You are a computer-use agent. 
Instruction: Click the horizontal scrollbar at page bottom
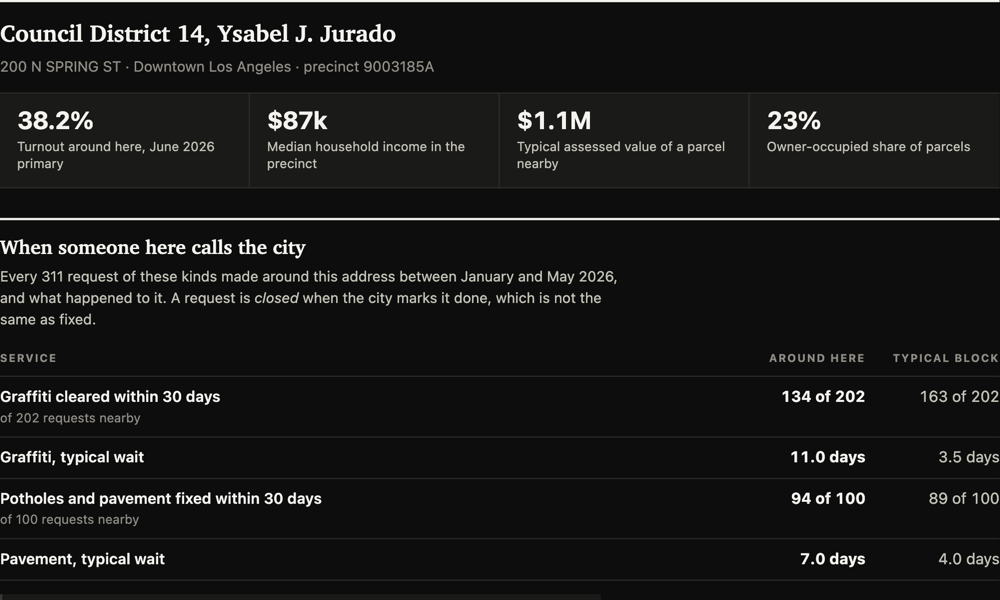(300, 597)
